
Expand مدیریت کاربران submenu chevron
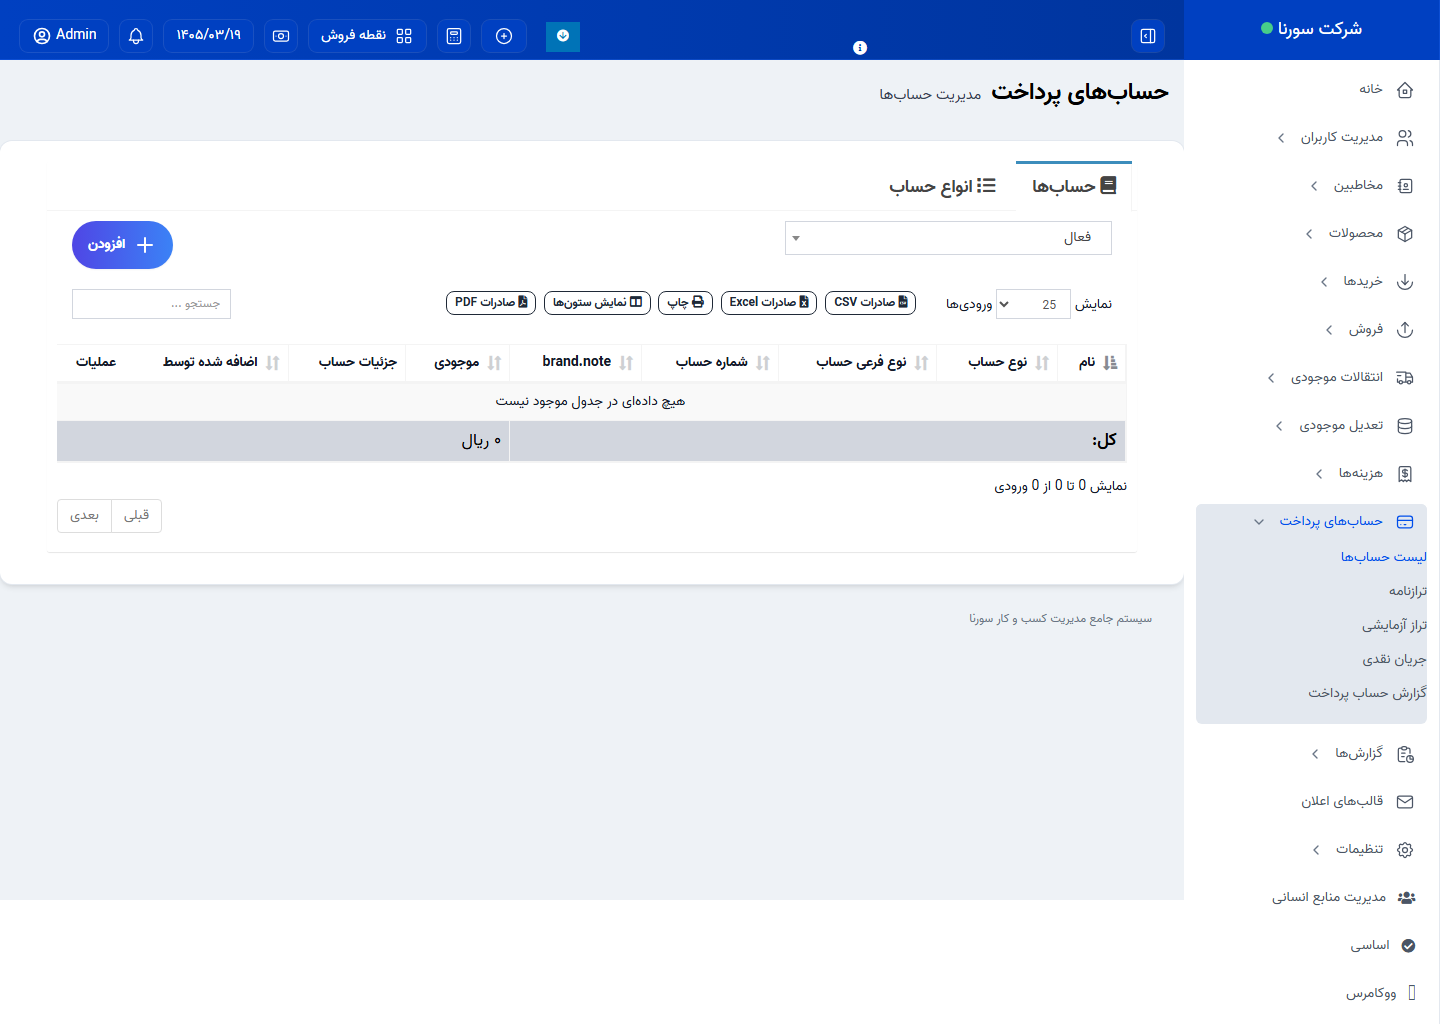[1281, 138]
